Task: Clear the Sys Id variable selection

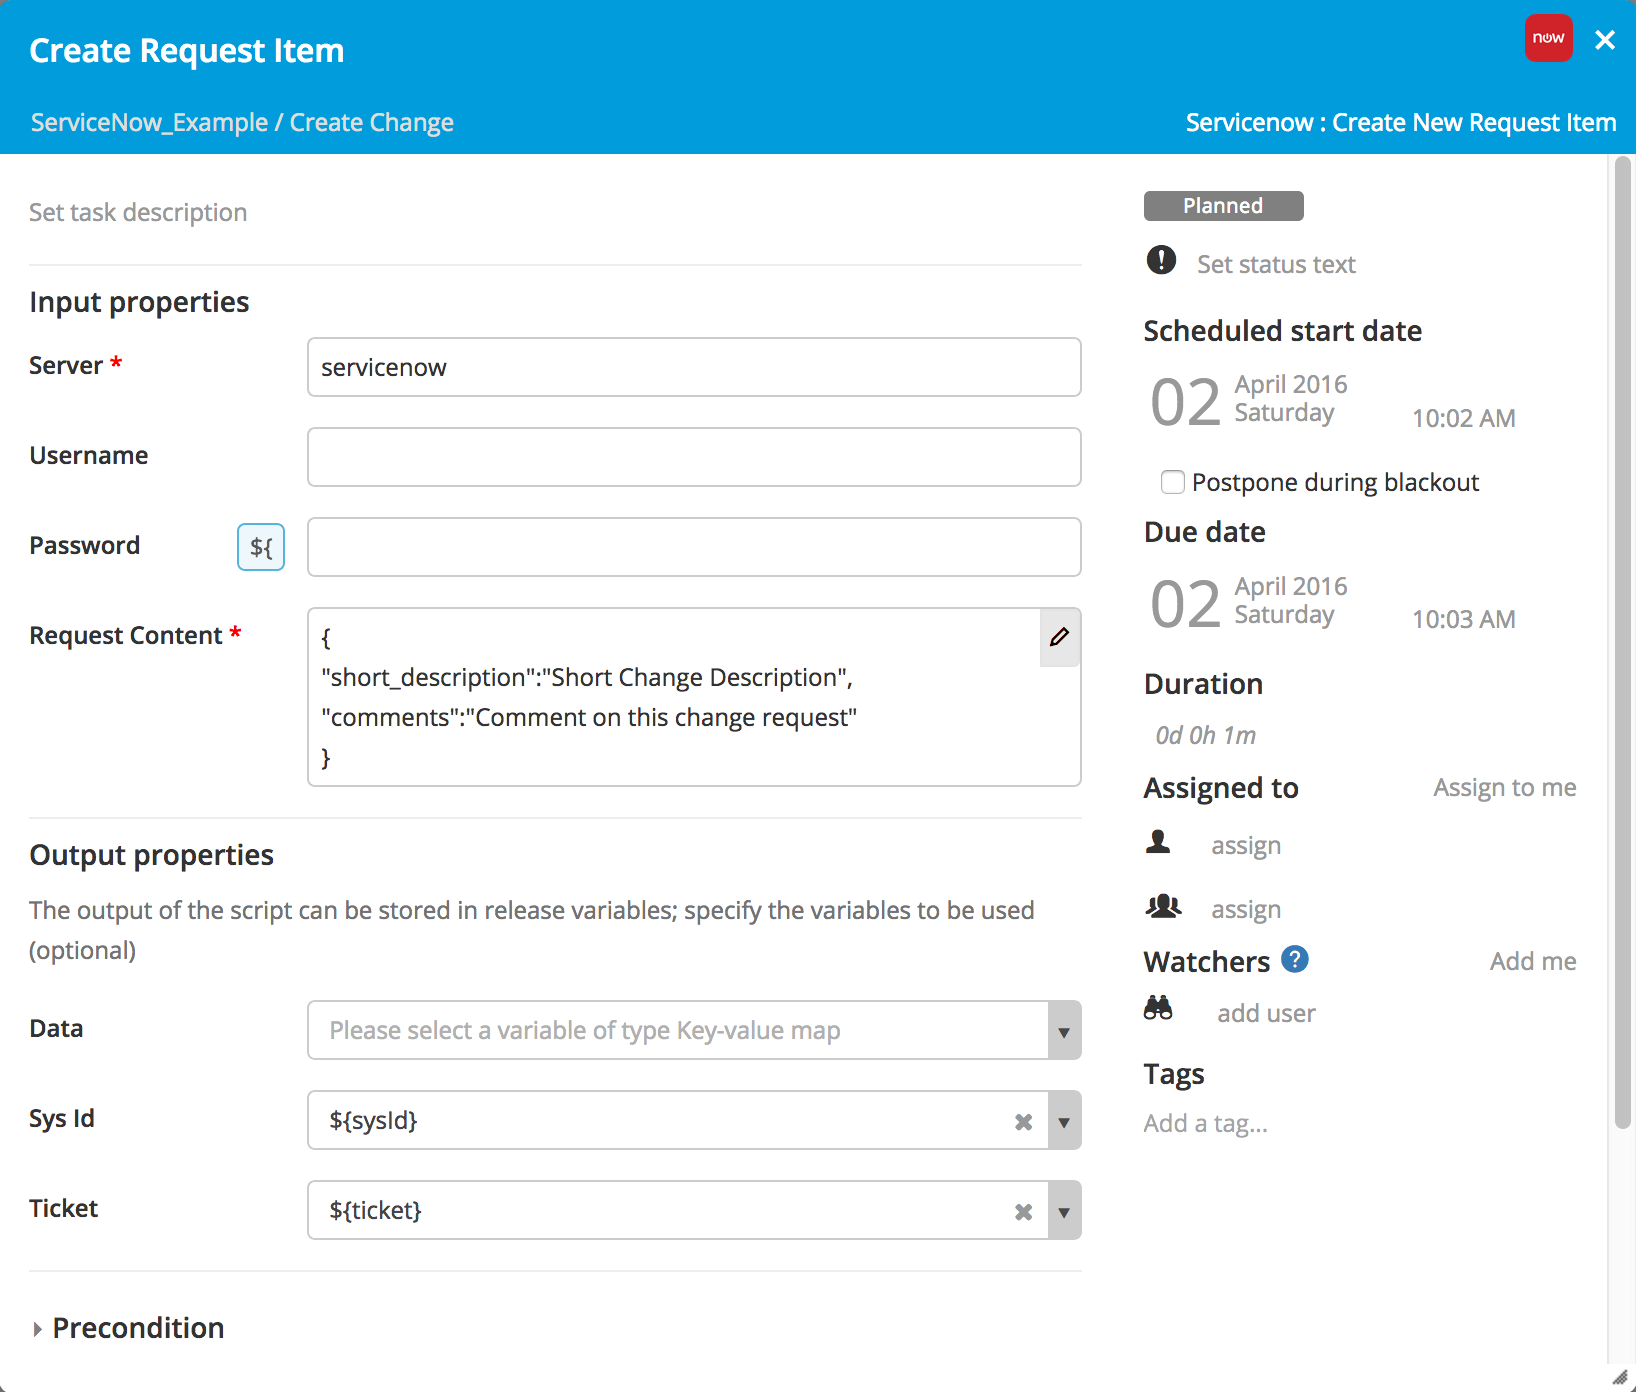Action: pyautogui.click(x=1023, y=1122)
